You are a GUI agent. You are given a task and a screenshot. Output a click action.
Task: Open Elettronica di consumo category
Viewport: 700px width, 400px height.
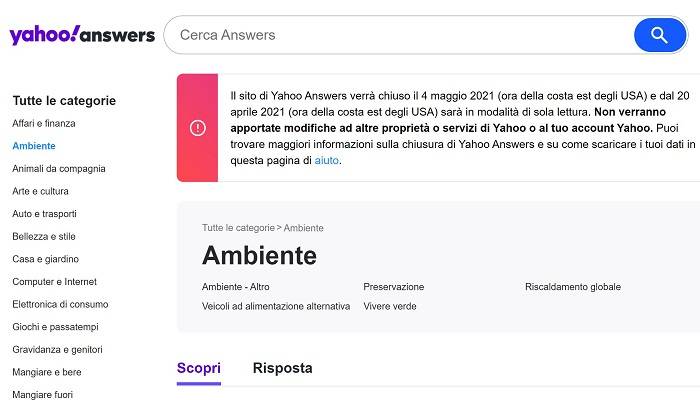tap(60, 304)
